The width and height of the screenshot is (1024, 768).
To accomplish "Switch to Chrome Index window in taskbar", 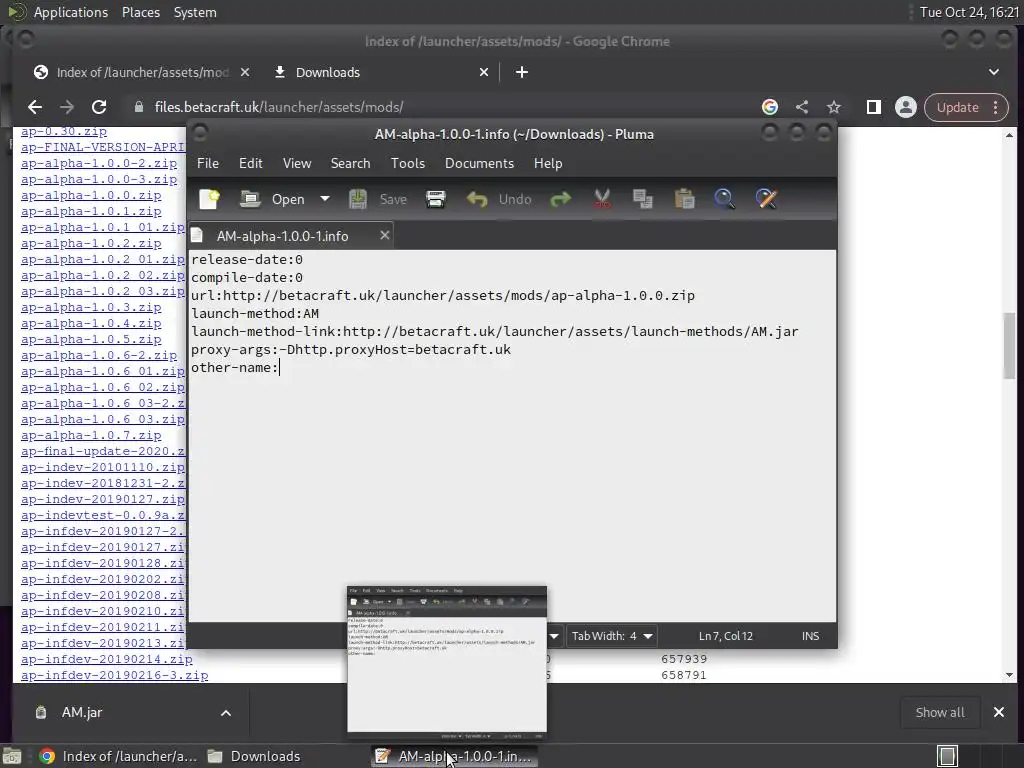I will pyautogui.click(x=118, y=756).
